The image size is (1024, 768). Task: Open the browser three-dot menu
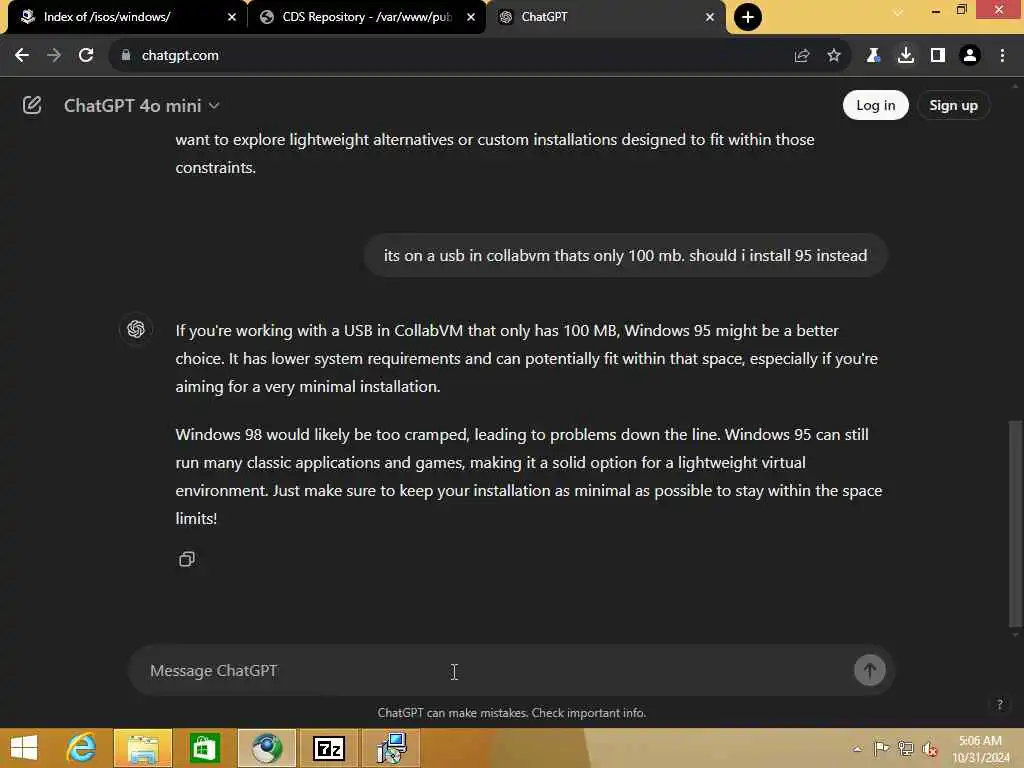[1002, 56]
